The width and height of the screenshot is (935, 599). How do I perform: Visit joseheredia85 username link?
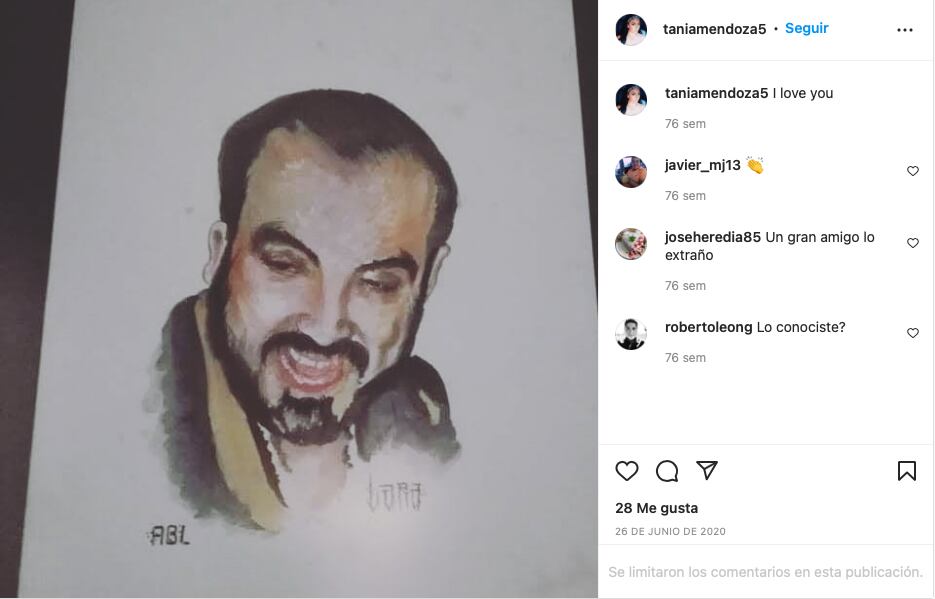(x=713, y=237)
